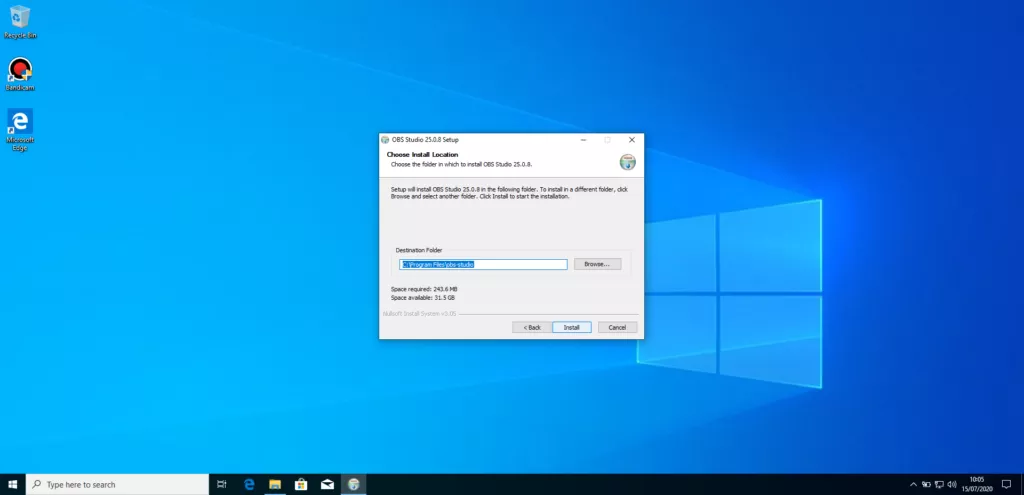
Task: Open the Mail app from the taskbar
Action: coord(327,484)
